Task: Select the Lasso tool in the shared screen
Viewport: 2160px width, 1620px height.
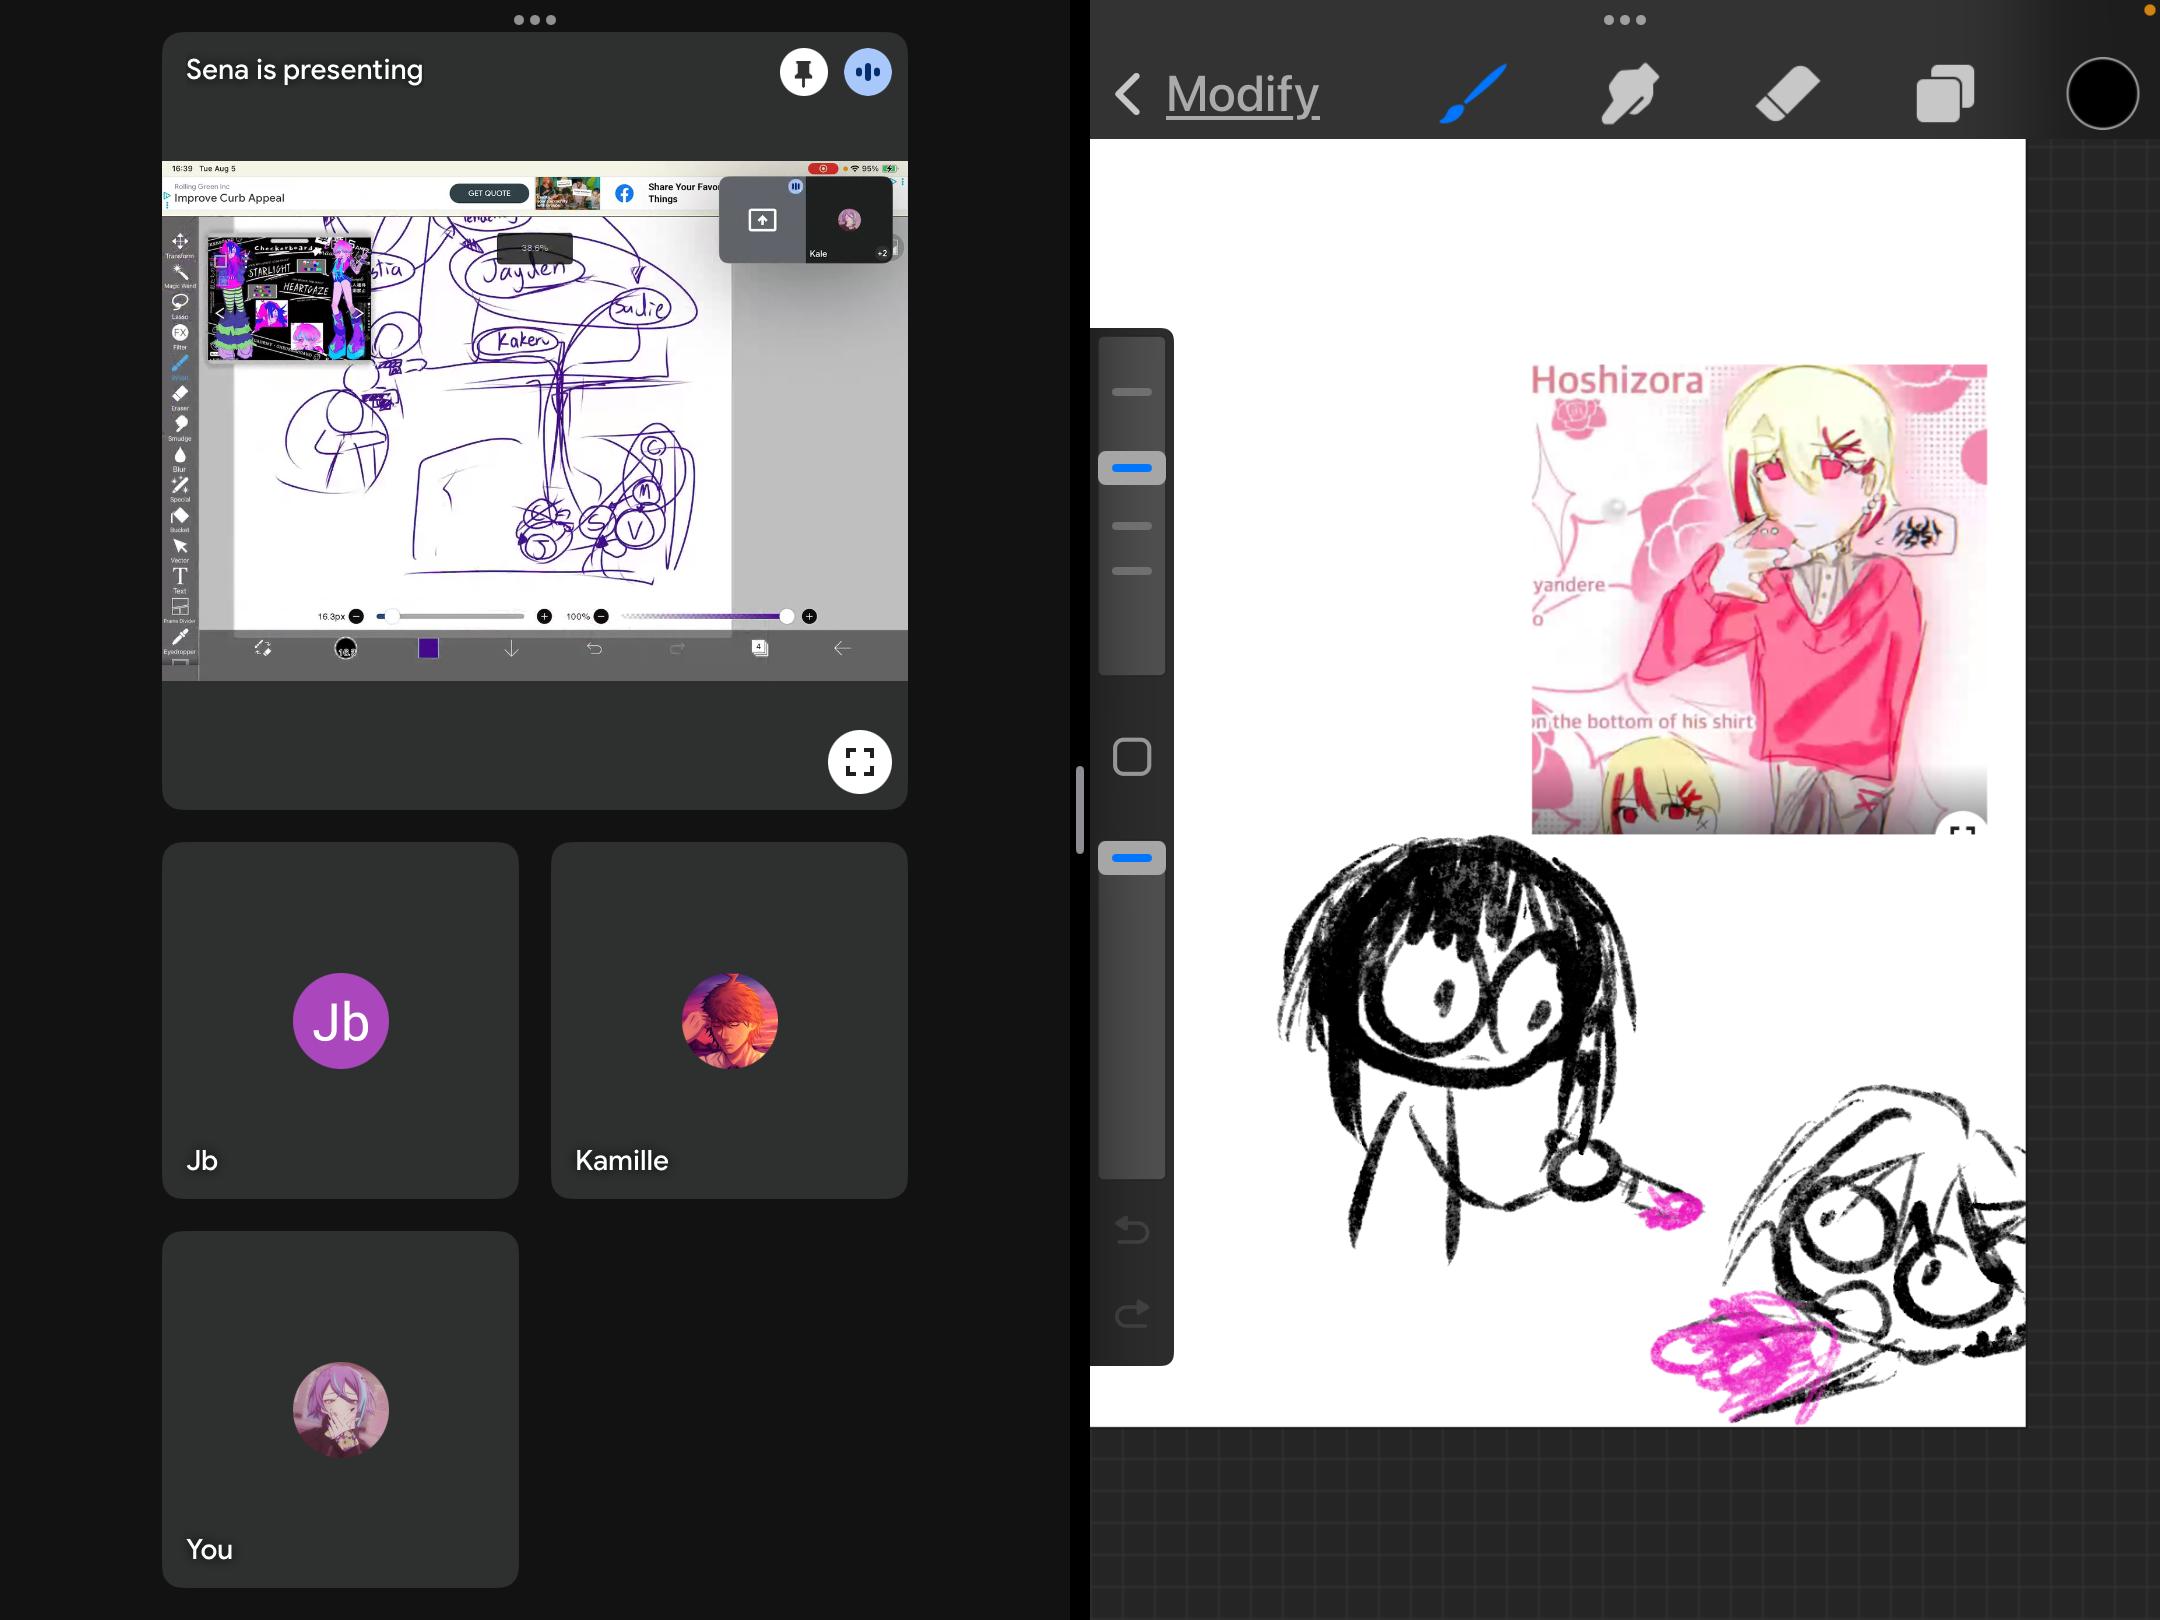Action: tap(180, 305)
